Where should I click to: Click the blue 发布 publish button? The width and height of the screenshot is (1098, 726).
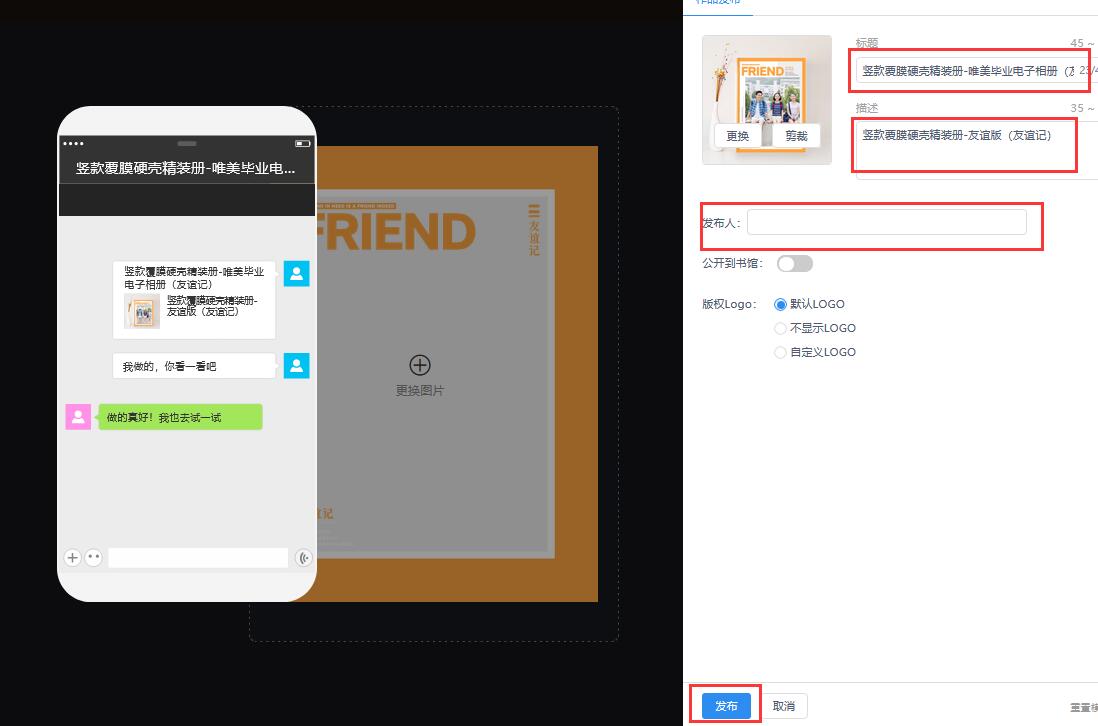point(726,706)
